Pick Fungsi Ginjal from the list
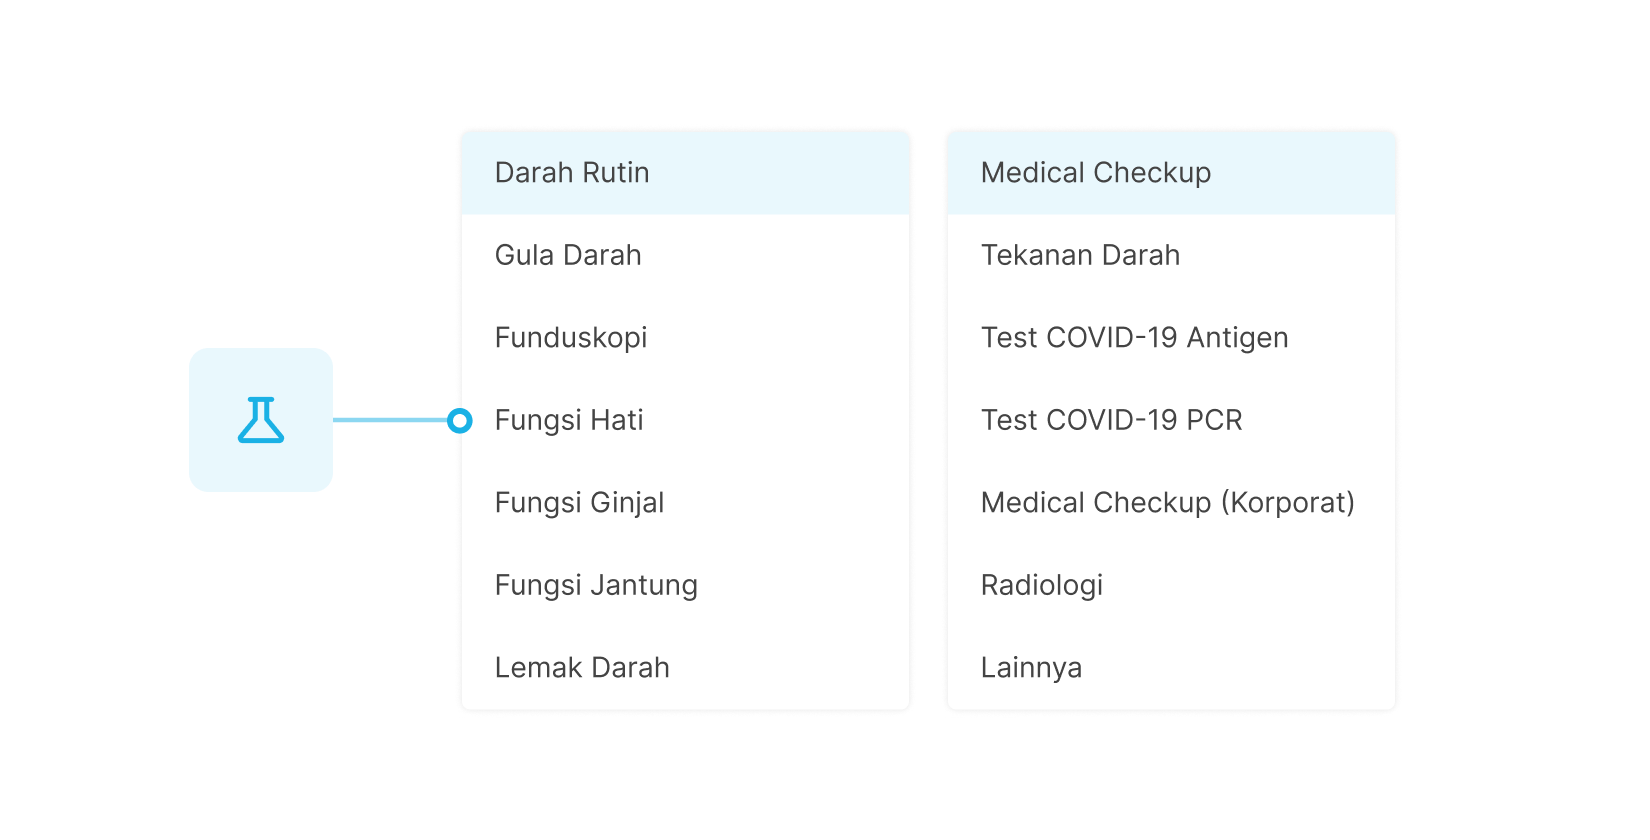Viewport: 1650px width, 840px height. click(580, 503)
